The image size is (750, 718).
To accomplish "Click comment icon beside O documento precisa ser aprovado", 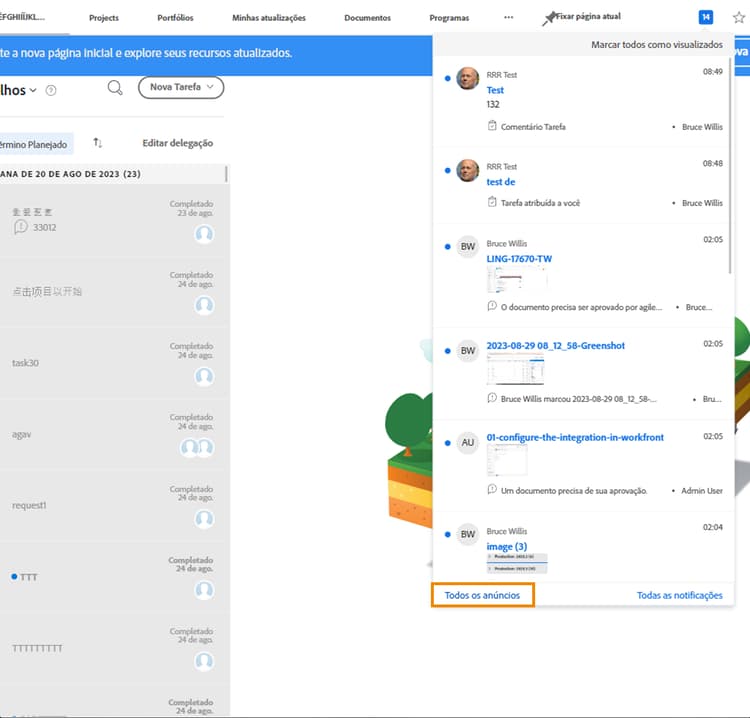I will 492,306.
